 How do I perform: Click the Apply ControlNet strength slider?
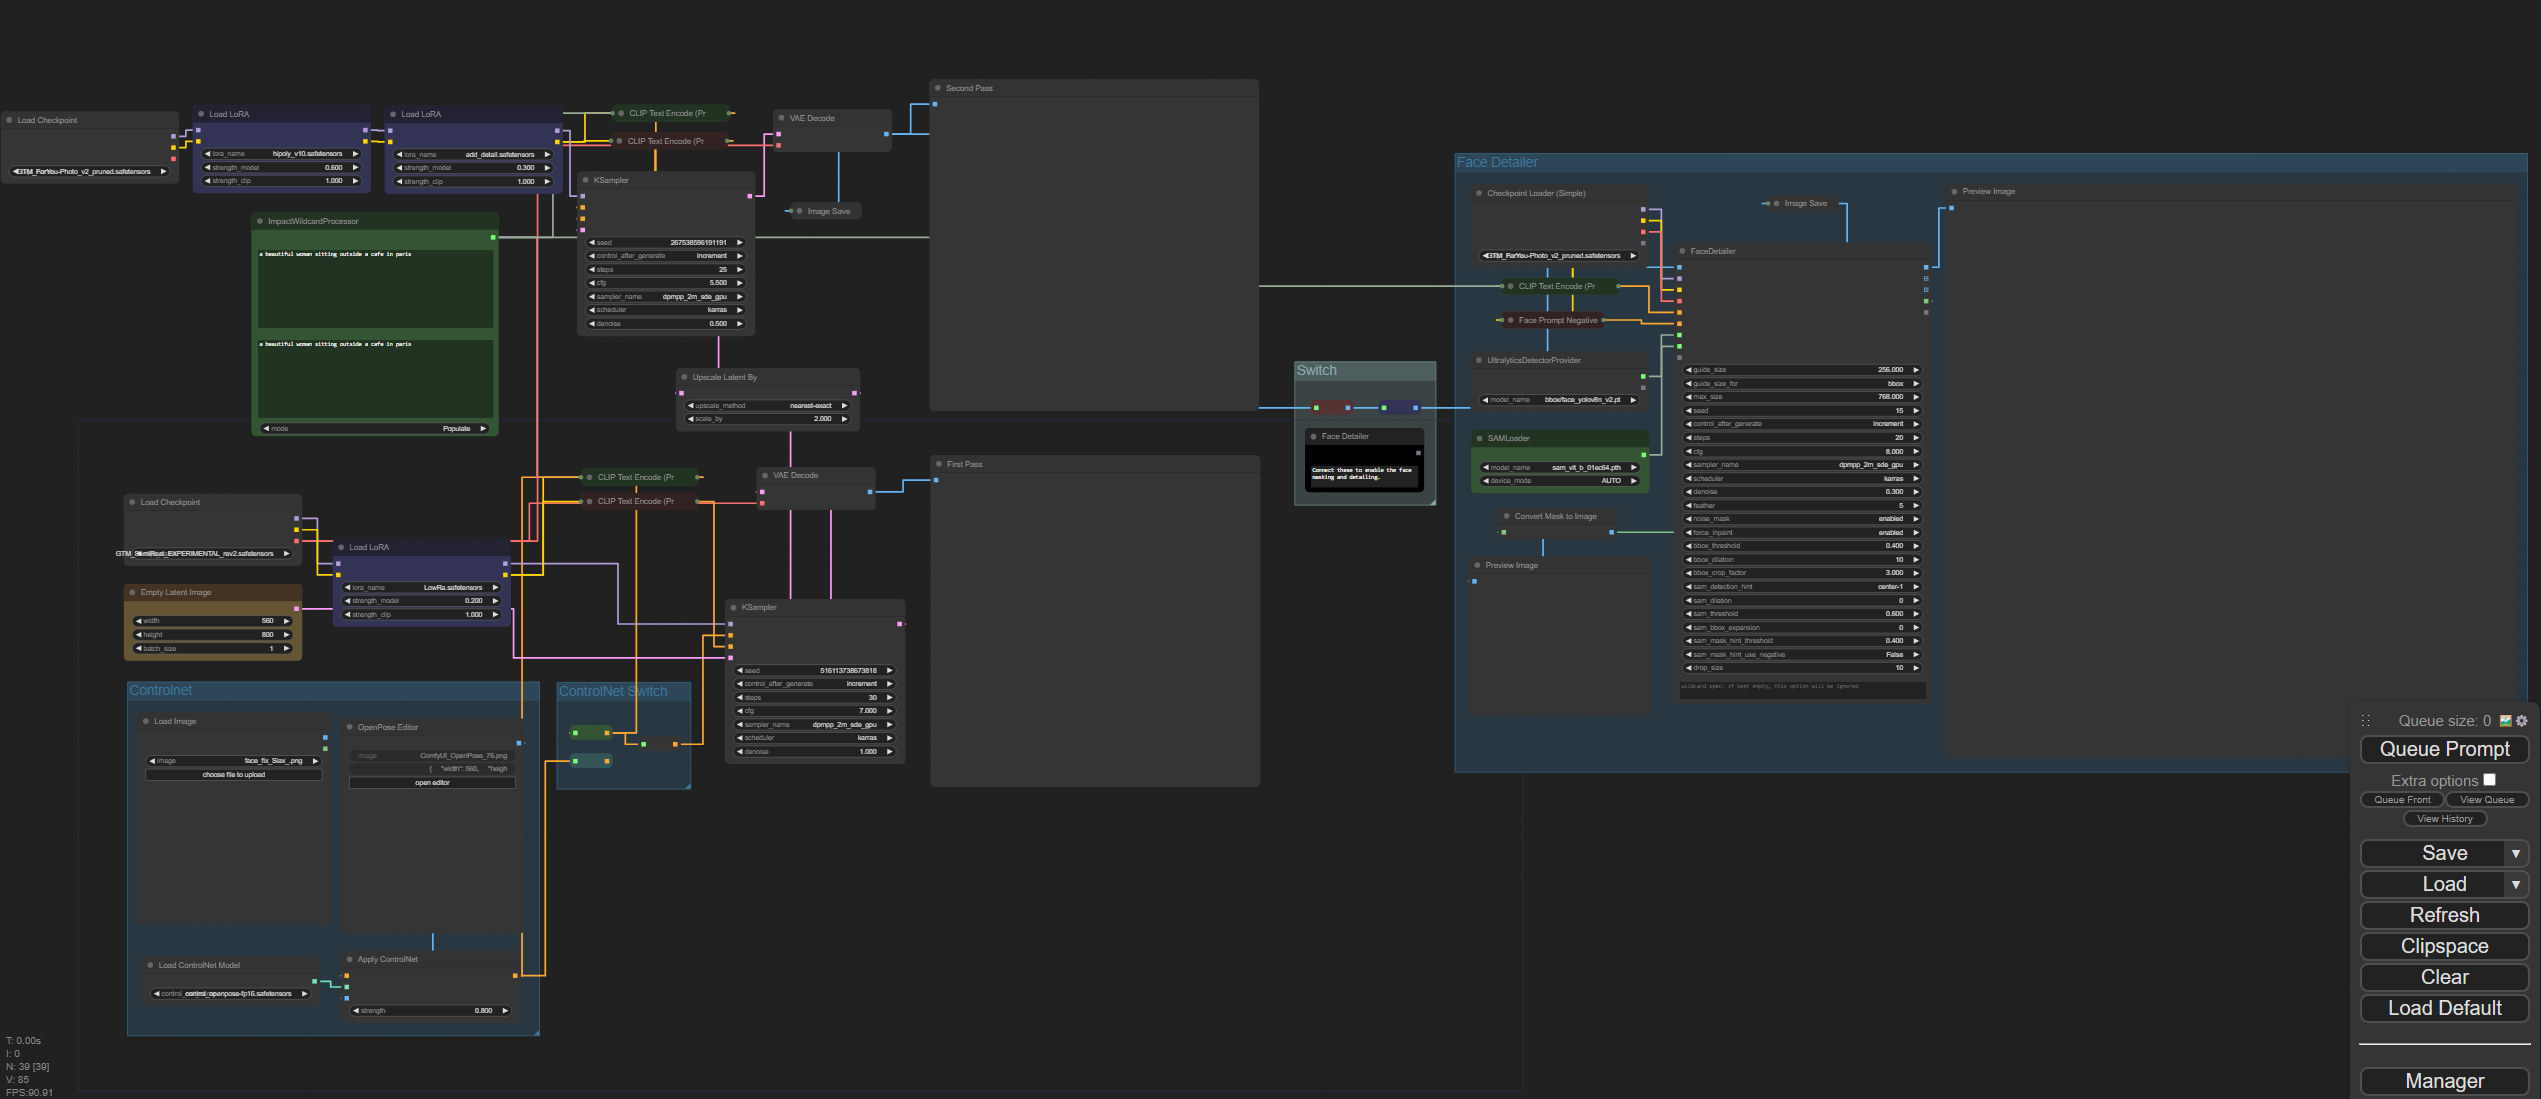[x=431, y=1011]
